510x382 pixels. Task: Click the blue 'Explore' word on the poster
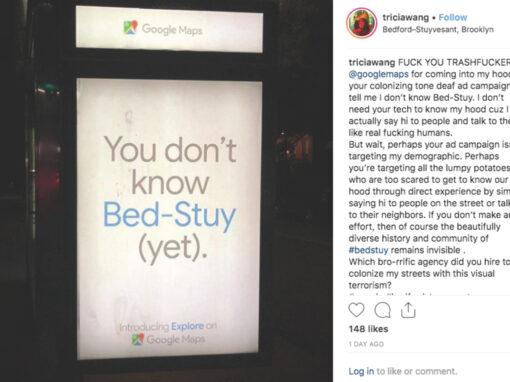point(187,326)
